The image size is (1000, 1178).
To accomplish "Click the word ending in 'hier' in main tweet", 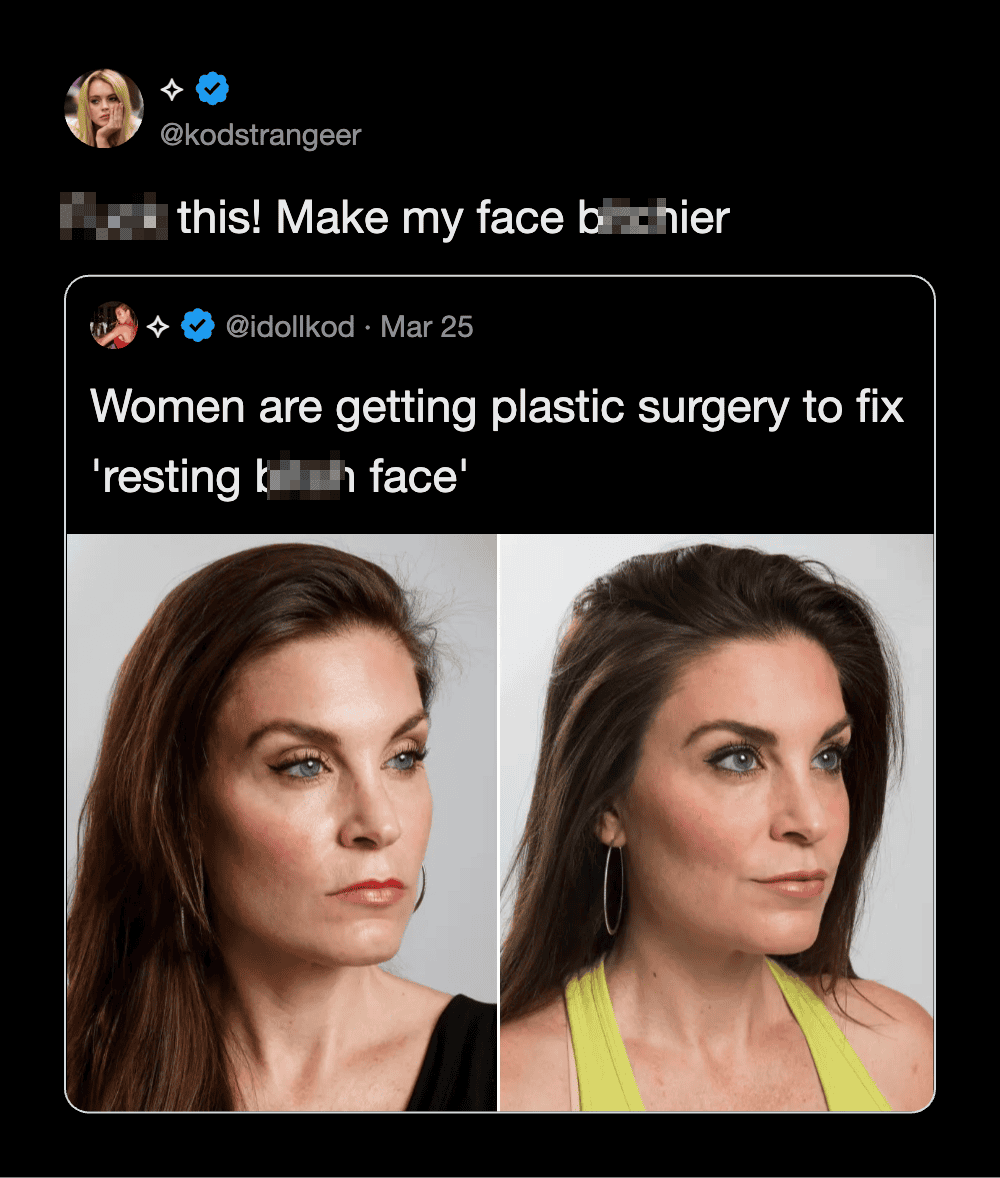I will pyautogui.click(x=654, y=218).
